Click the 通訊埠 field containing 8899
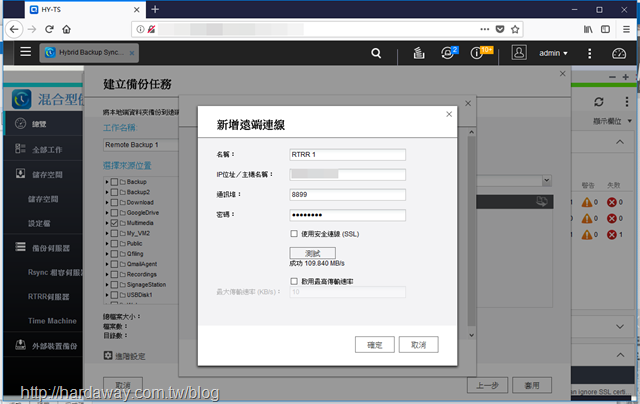The height and width of the screenshot is (404, 640). tap(347, 194)
